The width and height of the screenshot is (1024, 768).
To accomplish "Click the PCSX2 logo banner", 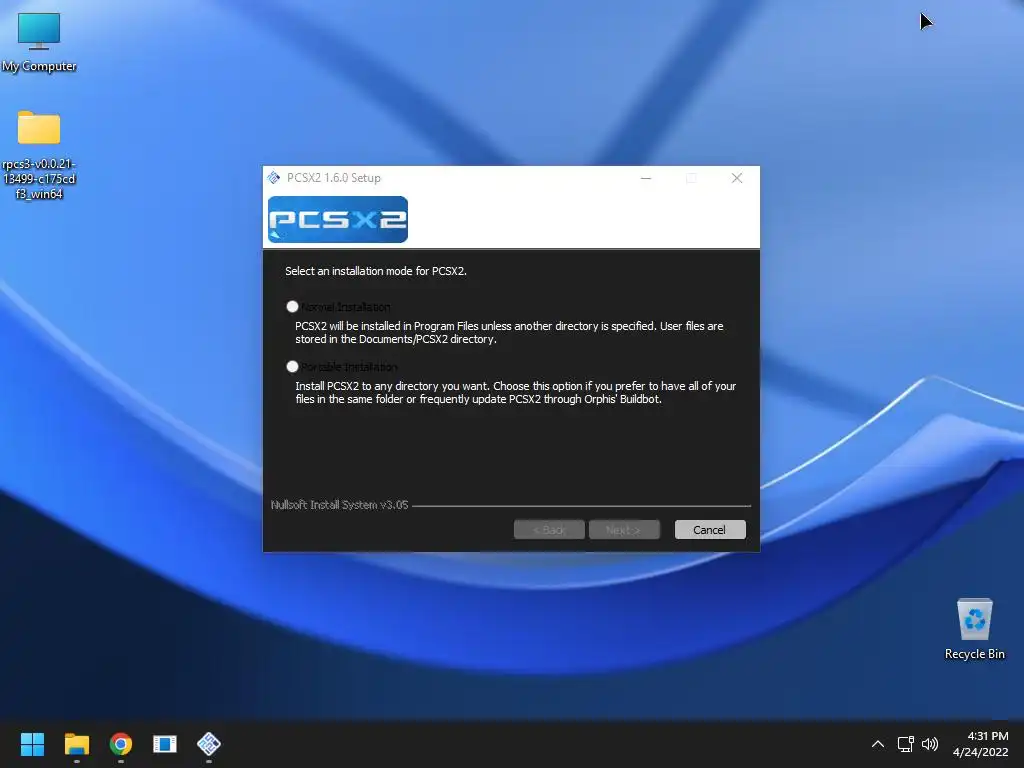I will (x=338, y=219).
